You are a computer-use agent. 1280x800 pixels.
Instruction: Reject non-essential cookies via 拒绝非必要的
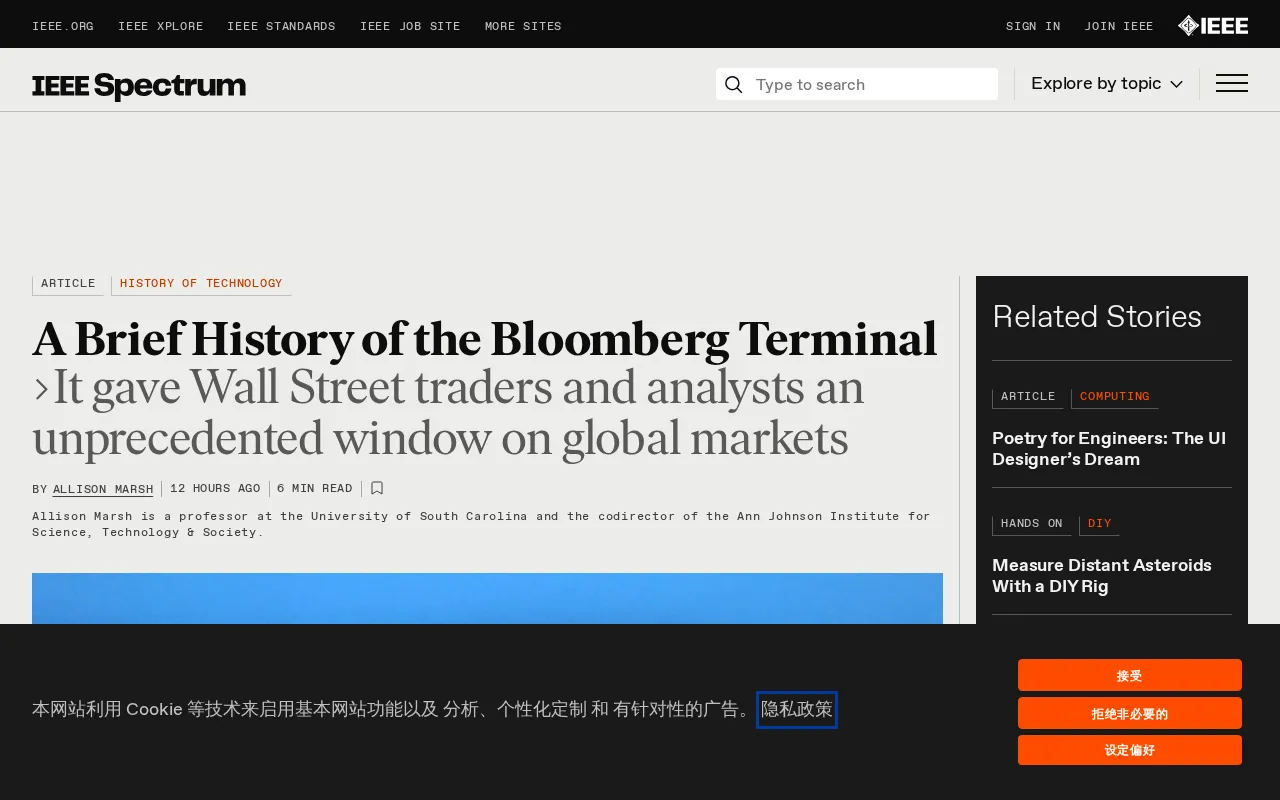click(x=1130, y=713)
